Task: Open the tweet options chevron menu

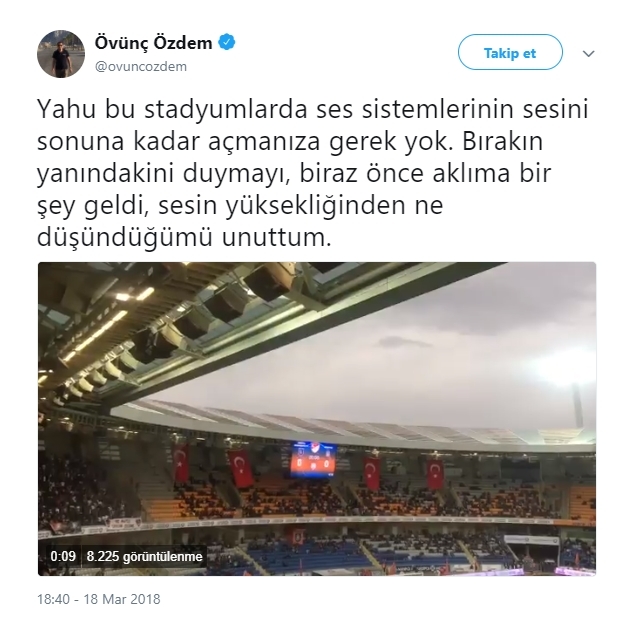Action: tap(588, 53)
